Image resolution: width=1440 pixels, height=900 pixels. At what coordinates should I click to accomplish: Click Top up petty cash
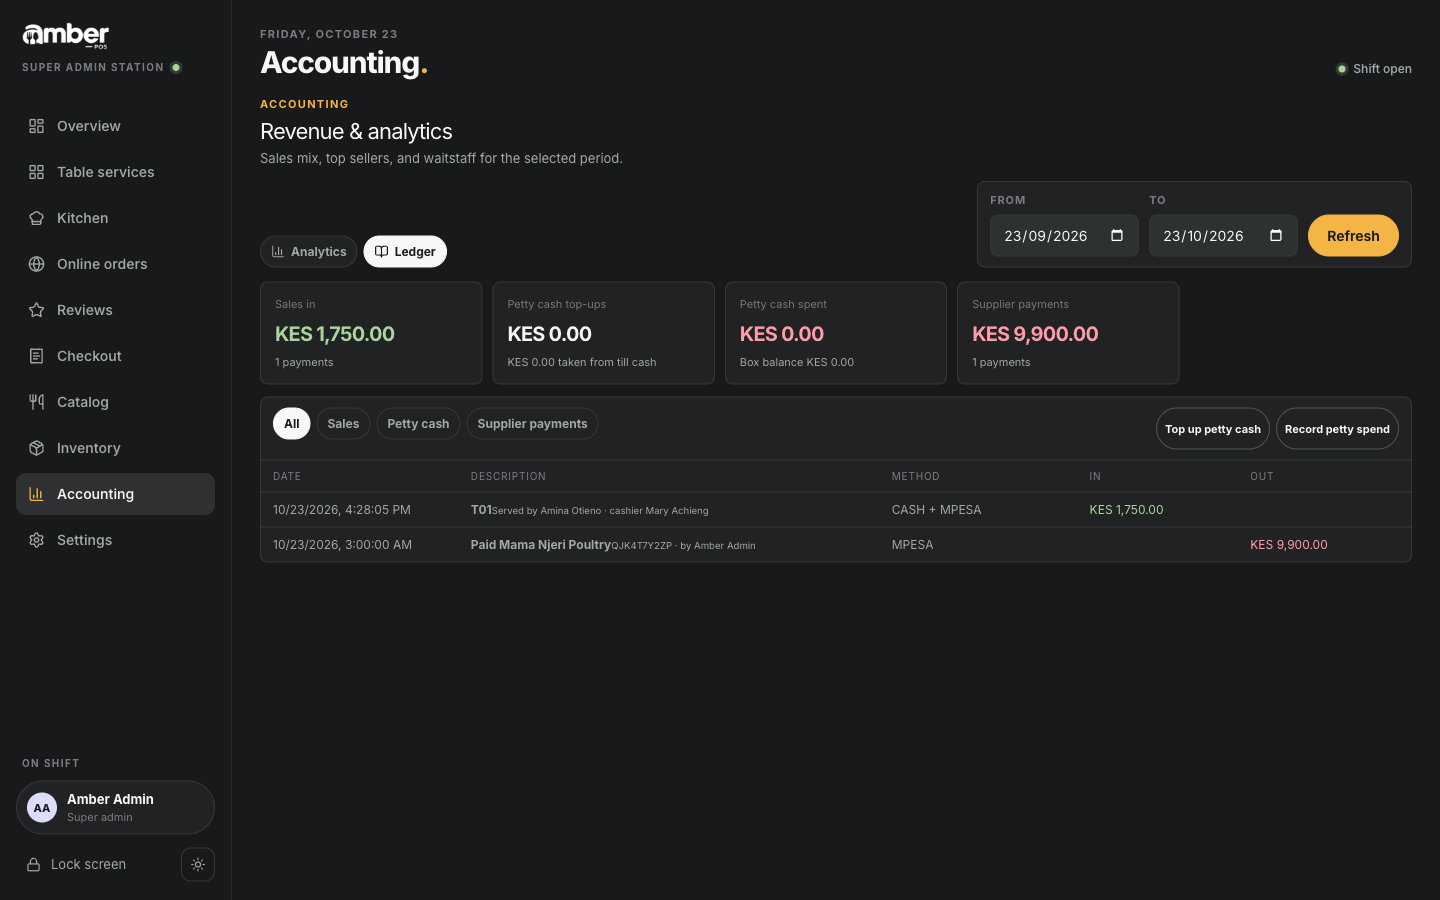coord(1213,429)
